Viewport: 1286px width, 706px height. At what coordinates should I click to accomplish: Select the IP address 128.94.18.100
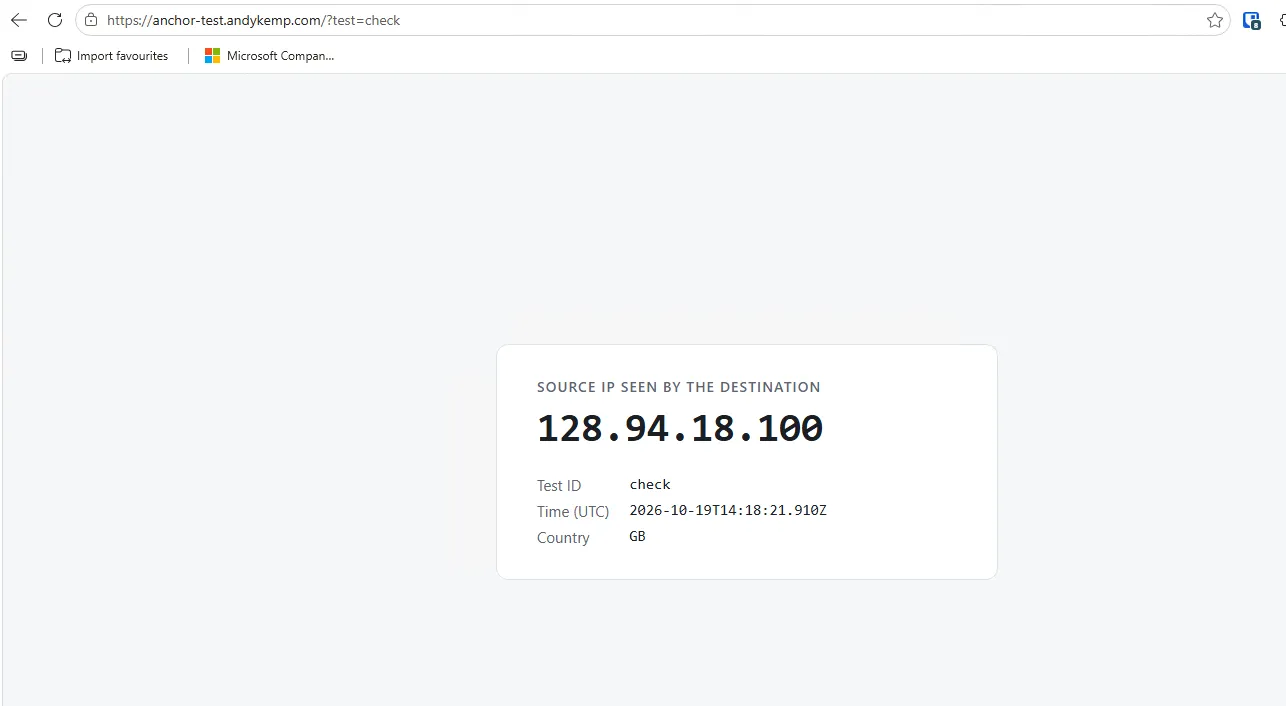click(x=680, y=429)
